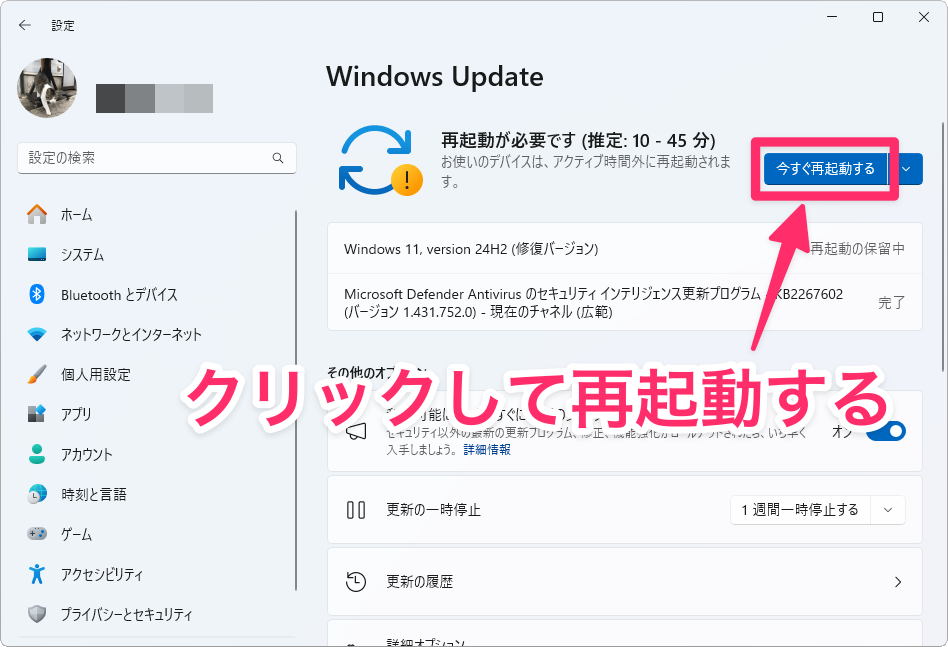Select Bluetooth とデバイス in the sidebar
Screen dimensions: 948x647
(119, 294)
